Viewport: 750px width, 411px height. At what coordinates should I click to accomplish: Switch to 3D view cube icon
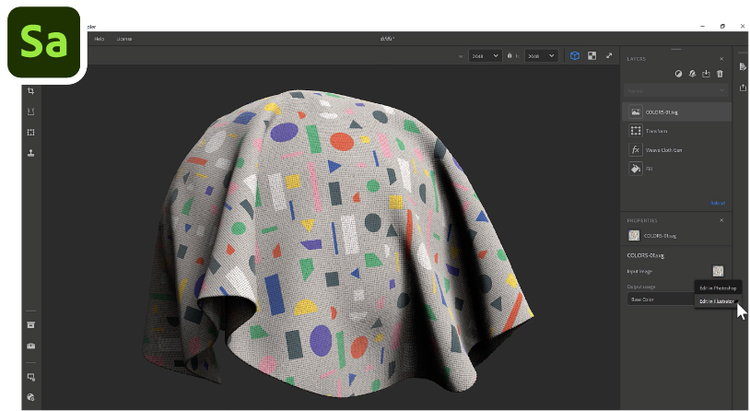click(575, 56)
